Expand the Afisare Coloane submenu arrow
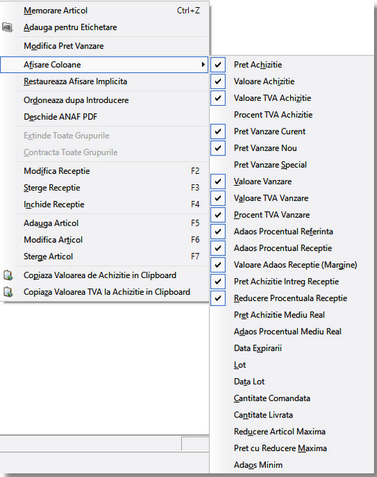The width and height of the screenshot is (377, 477). point(203,65)
